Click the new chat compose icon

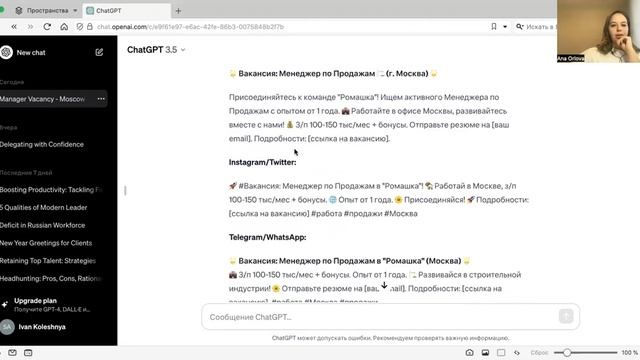[99, 52]
